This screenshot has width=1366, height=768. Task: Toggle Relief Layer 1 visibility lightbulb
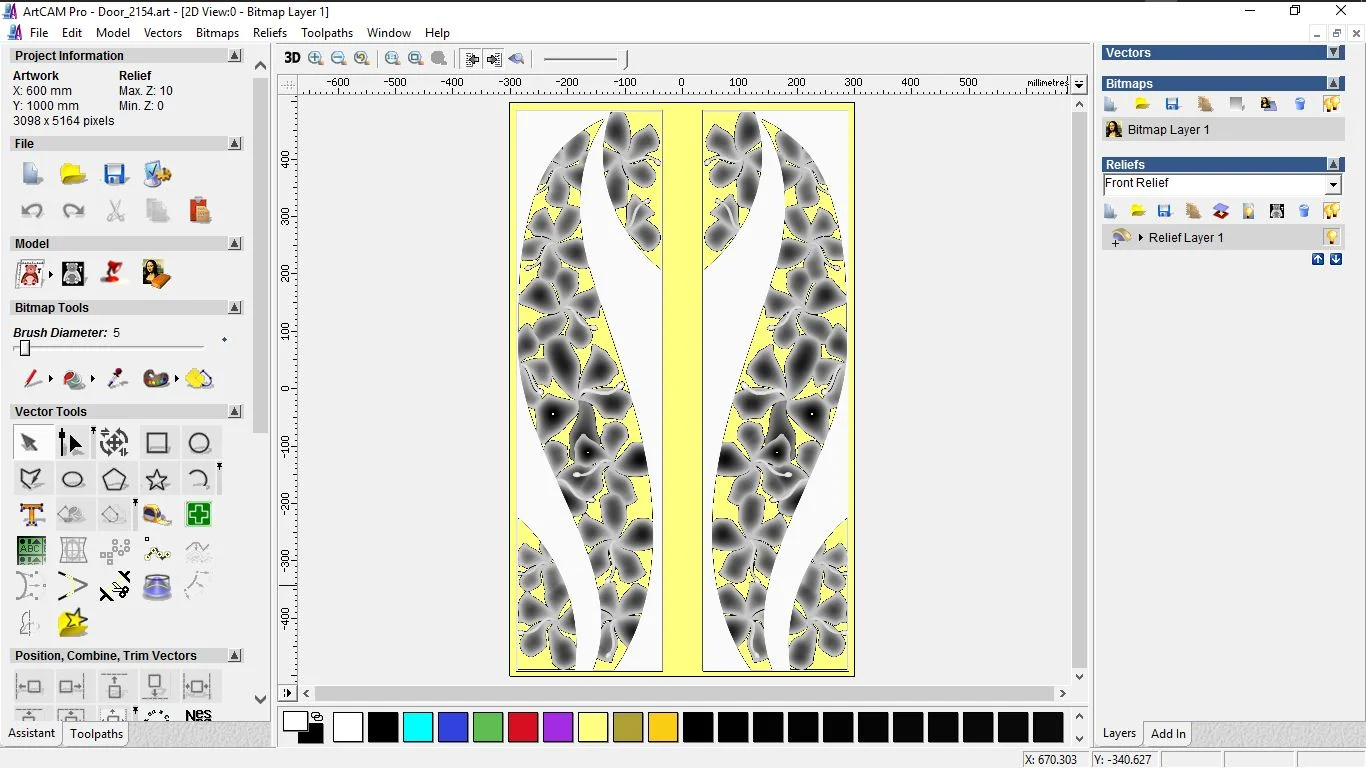[1331, 237]
